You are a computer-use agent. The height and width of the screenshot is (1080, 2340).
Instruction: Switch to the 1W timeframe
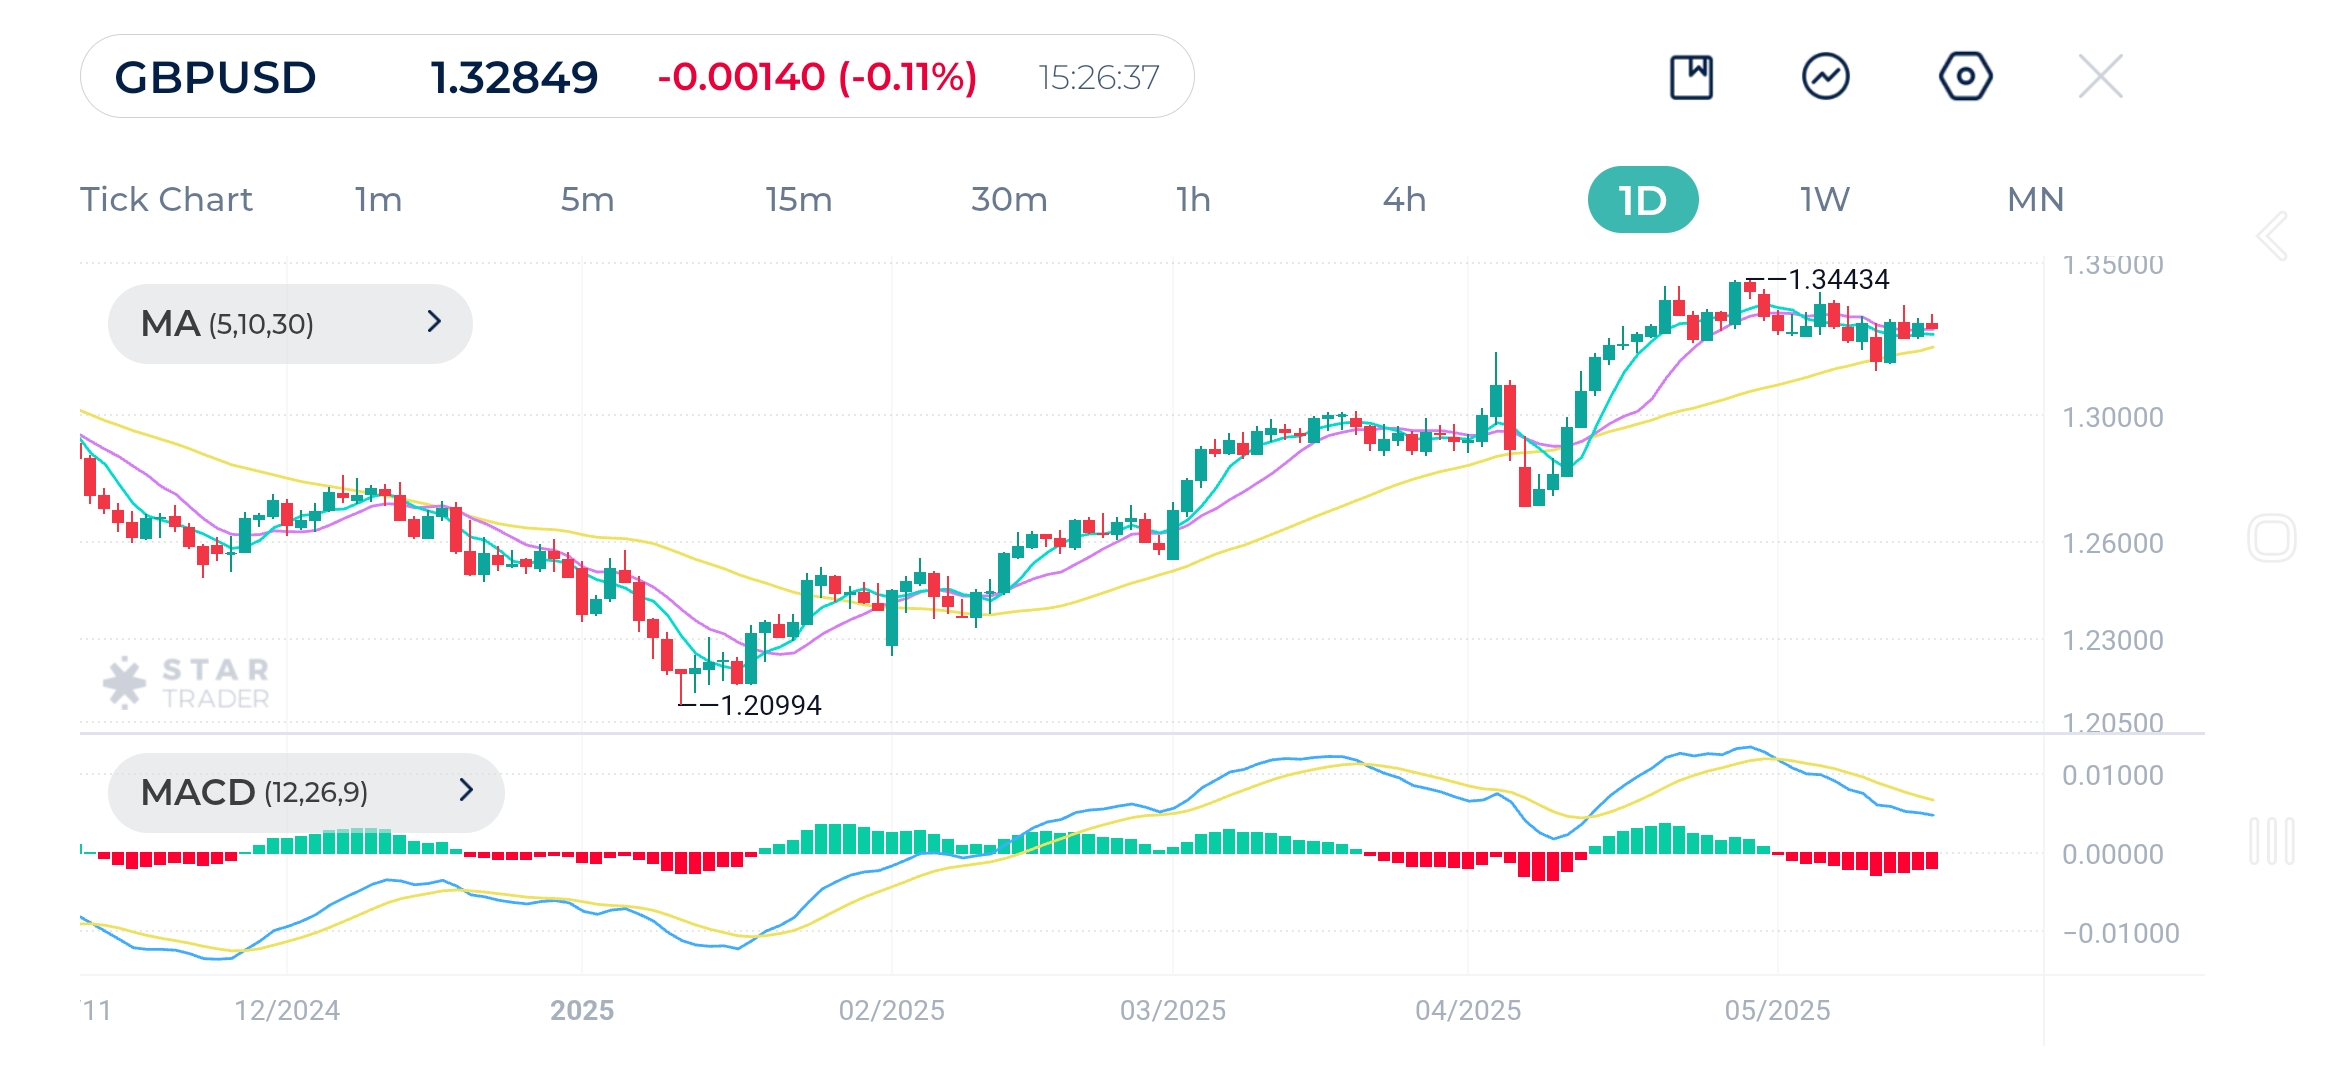tap(1825, 200)
